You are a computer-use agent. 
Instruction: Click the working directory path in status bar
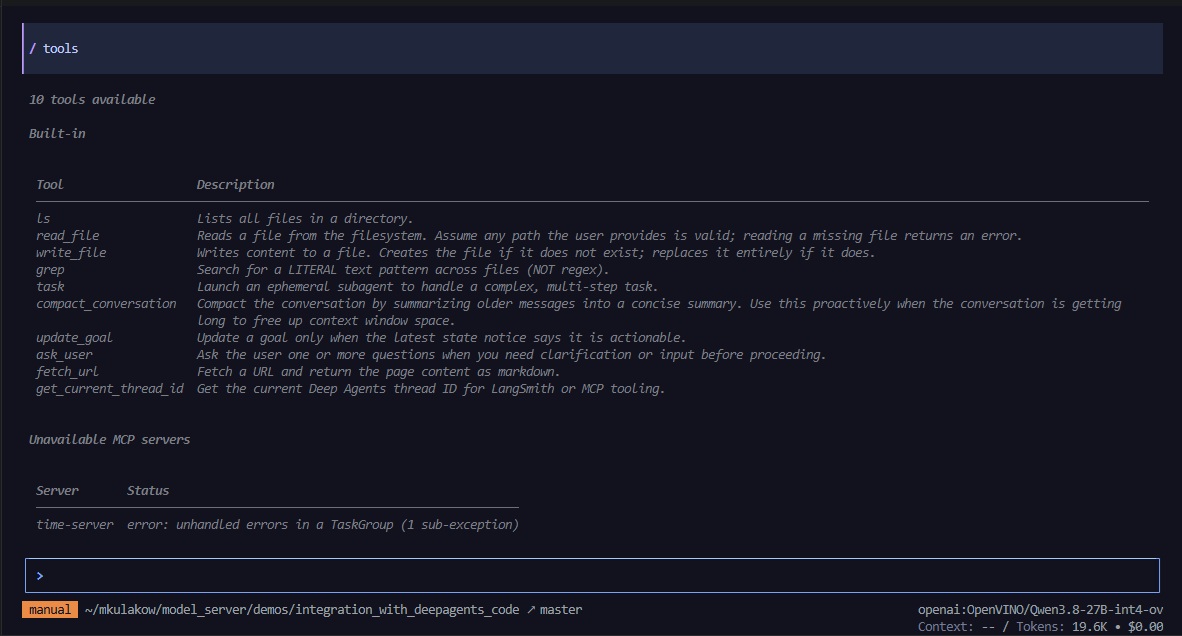click(302, 610)
